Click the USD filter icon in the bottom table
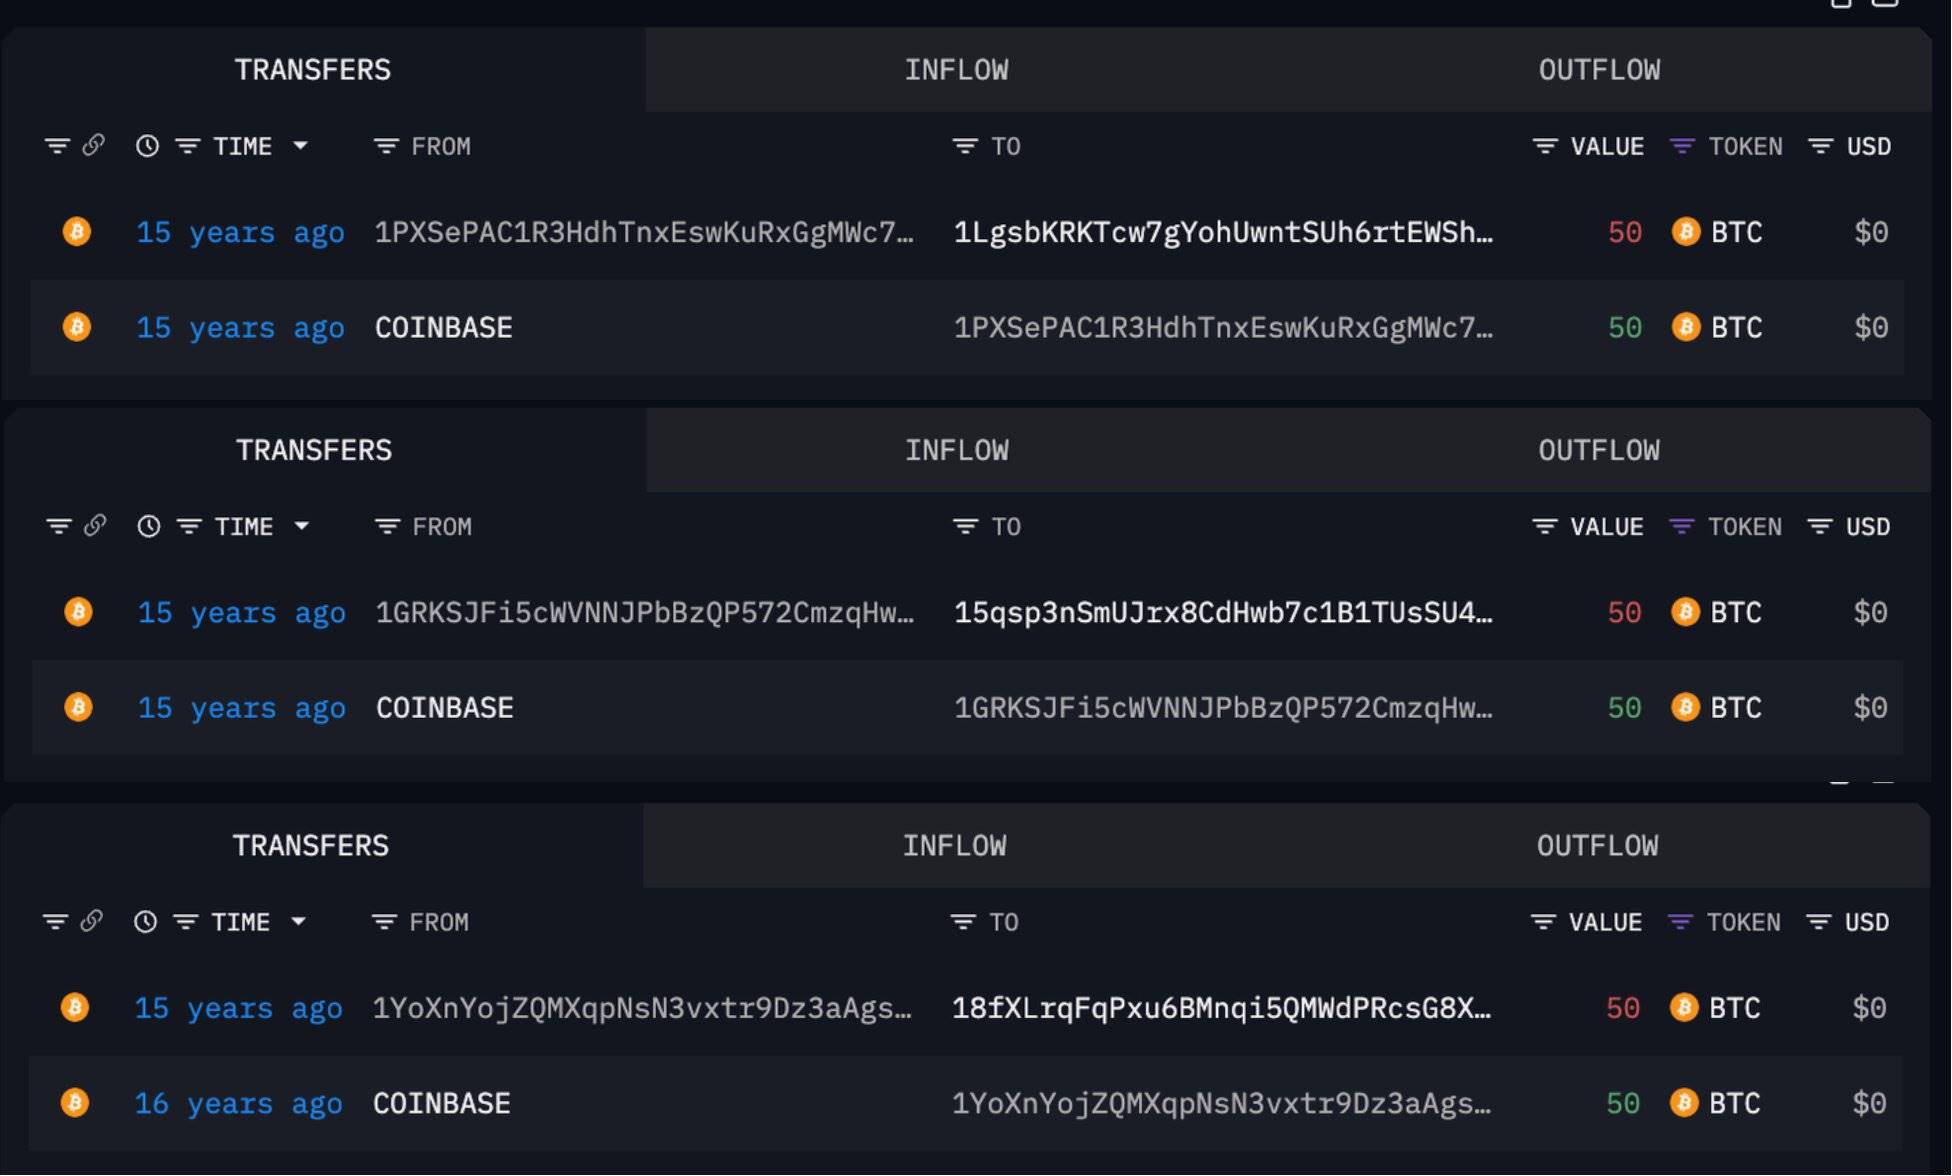 pos(1818,922)
